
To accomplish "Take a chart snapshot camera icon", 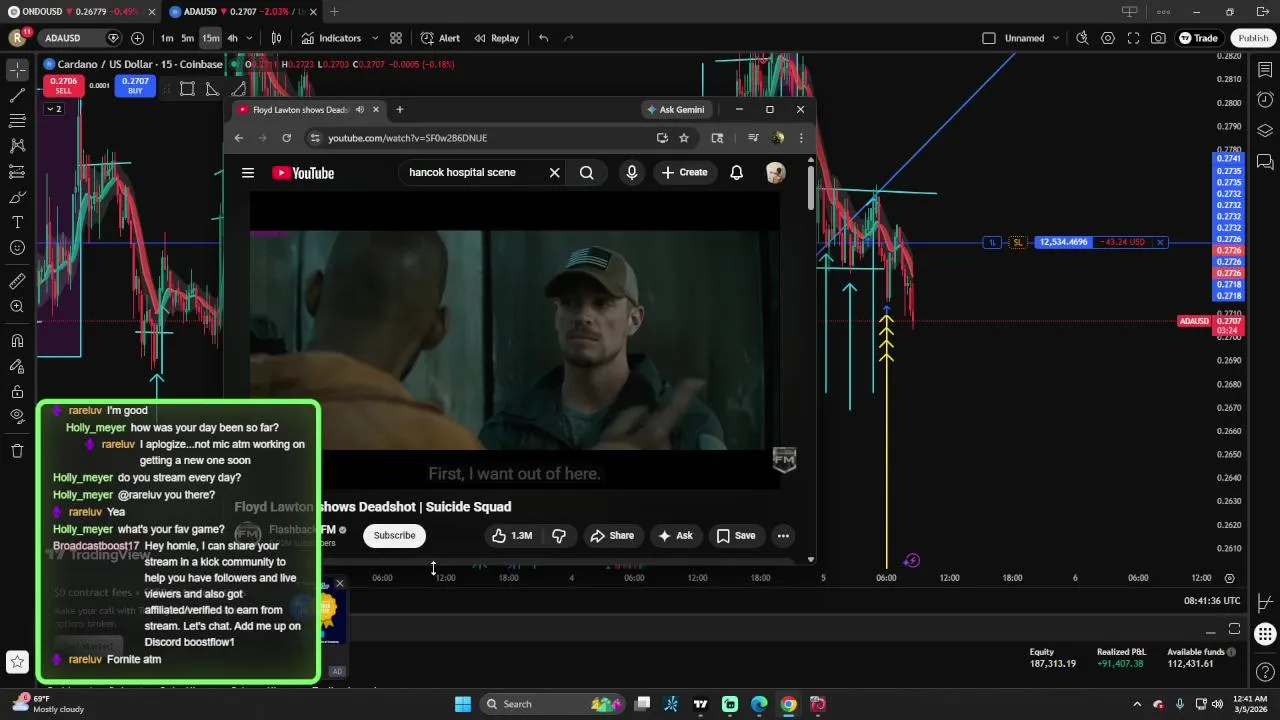I will pos(1158,38).
